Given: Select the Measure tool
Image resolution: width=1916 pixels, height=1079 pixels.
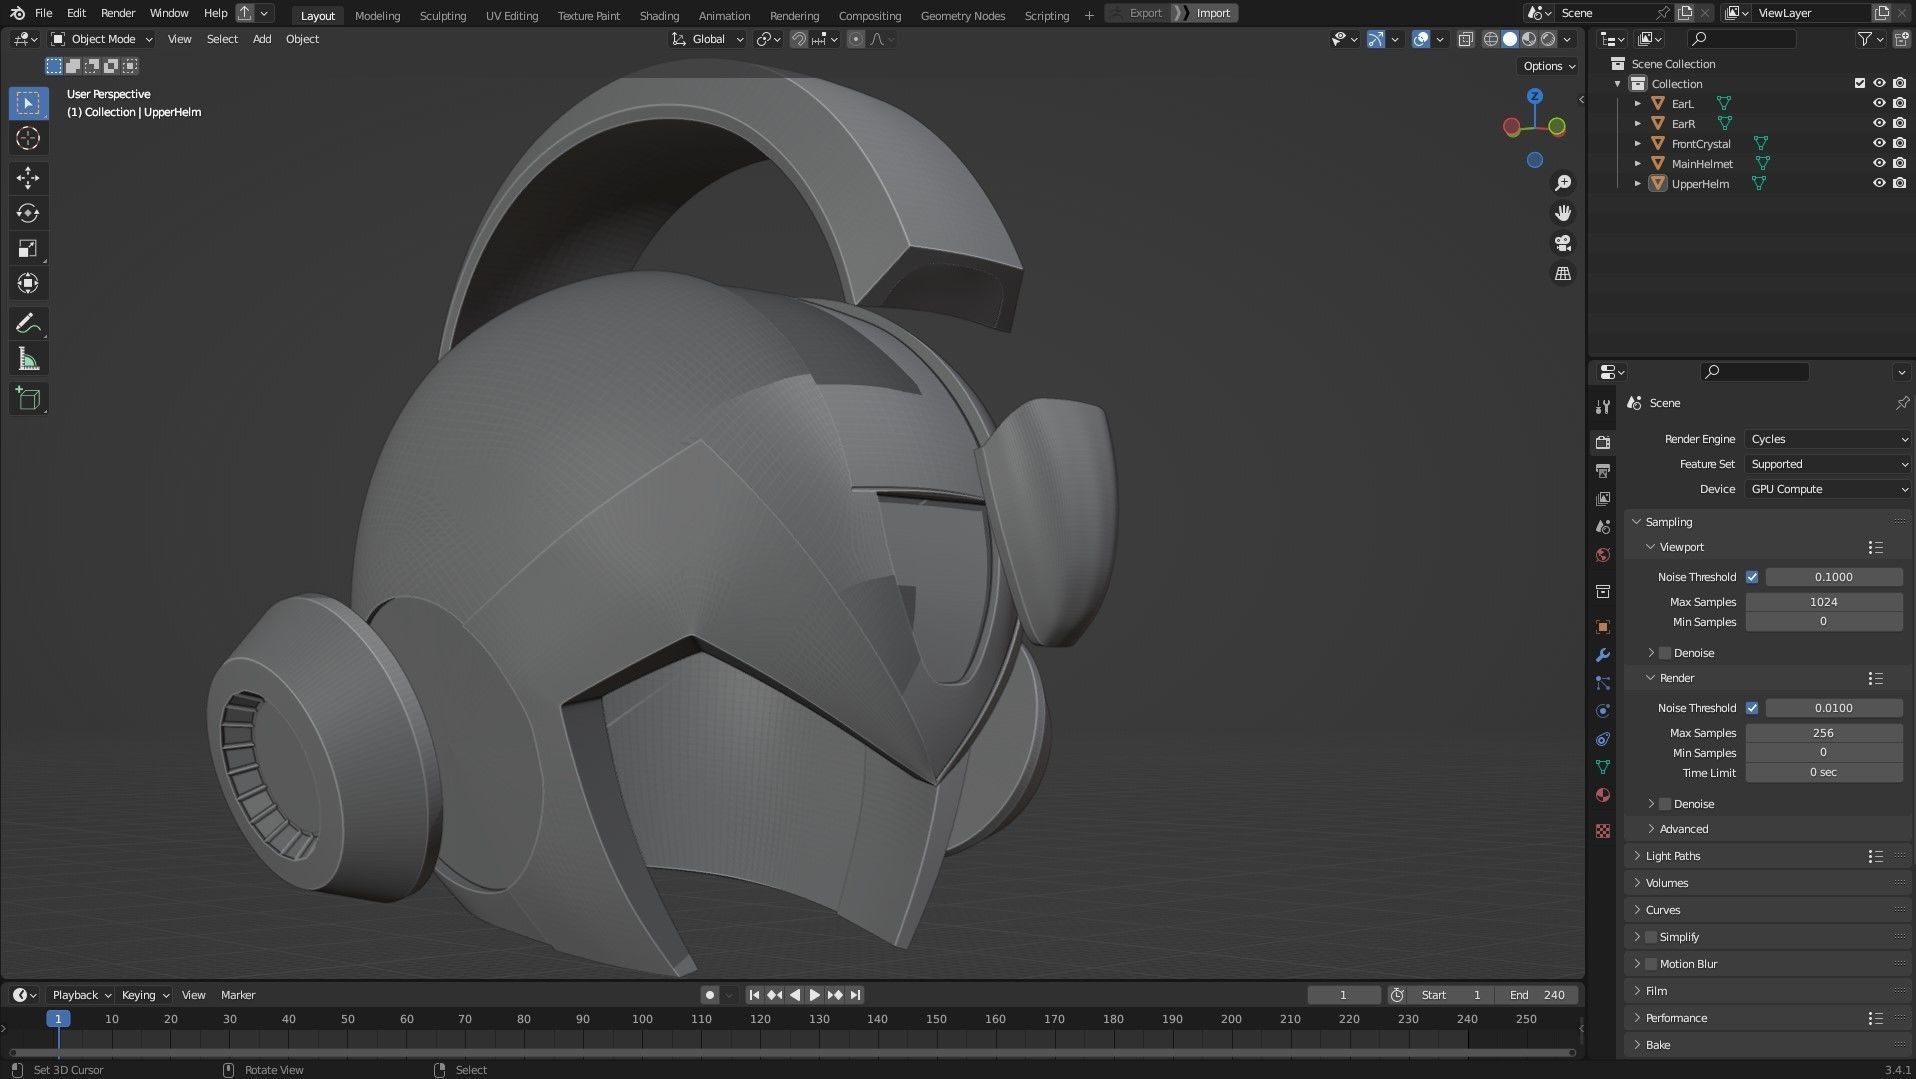Looking at the screenshot, I should 28,360.
